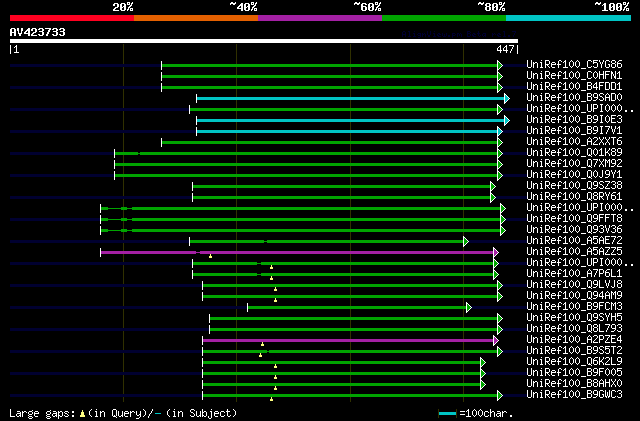Click yellow gap marker under the Q9LVJ8 bar

(x=276, y=290)
